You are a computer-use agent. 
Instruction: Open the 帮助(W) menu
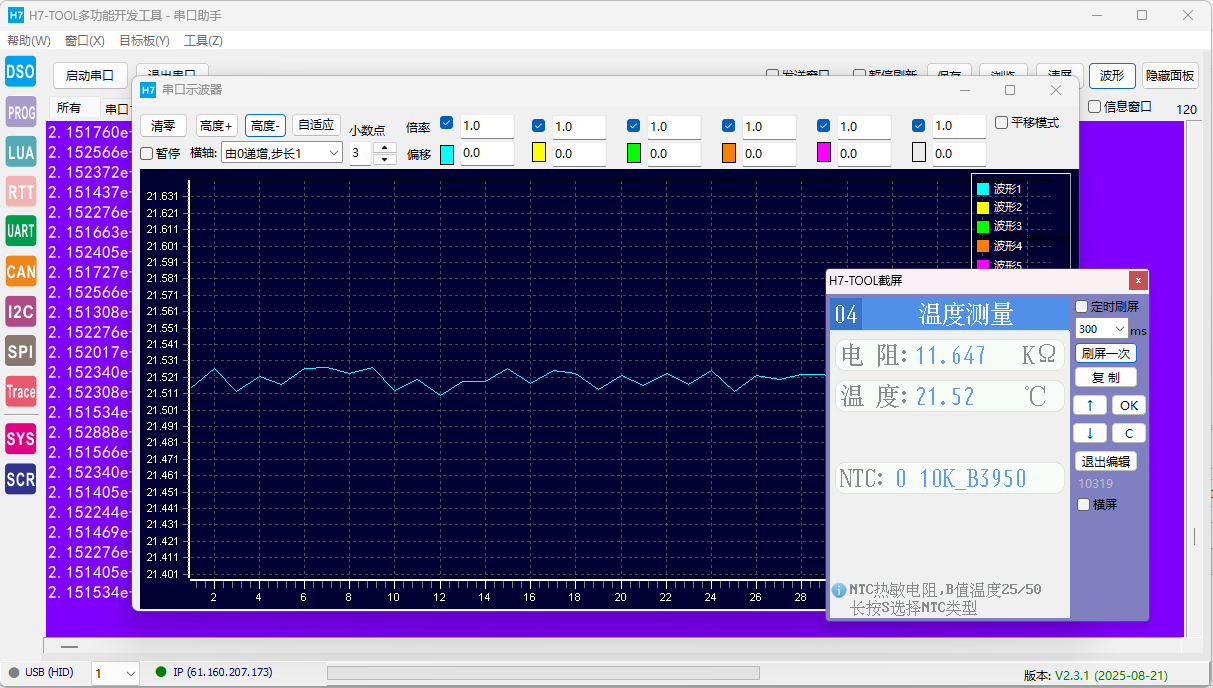28,41
